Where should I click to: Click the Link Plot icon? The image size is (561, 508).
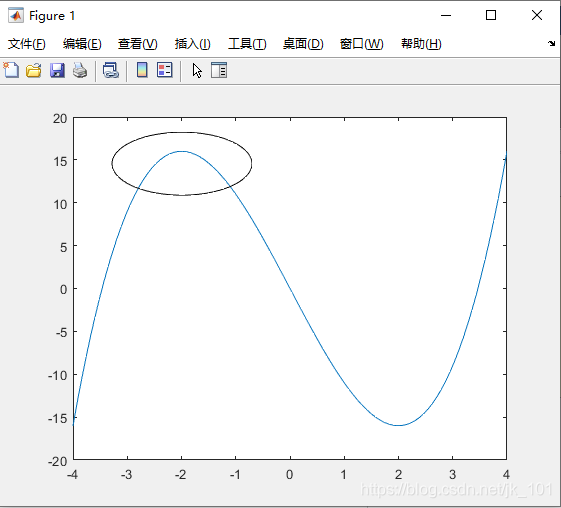pos(111,70)
